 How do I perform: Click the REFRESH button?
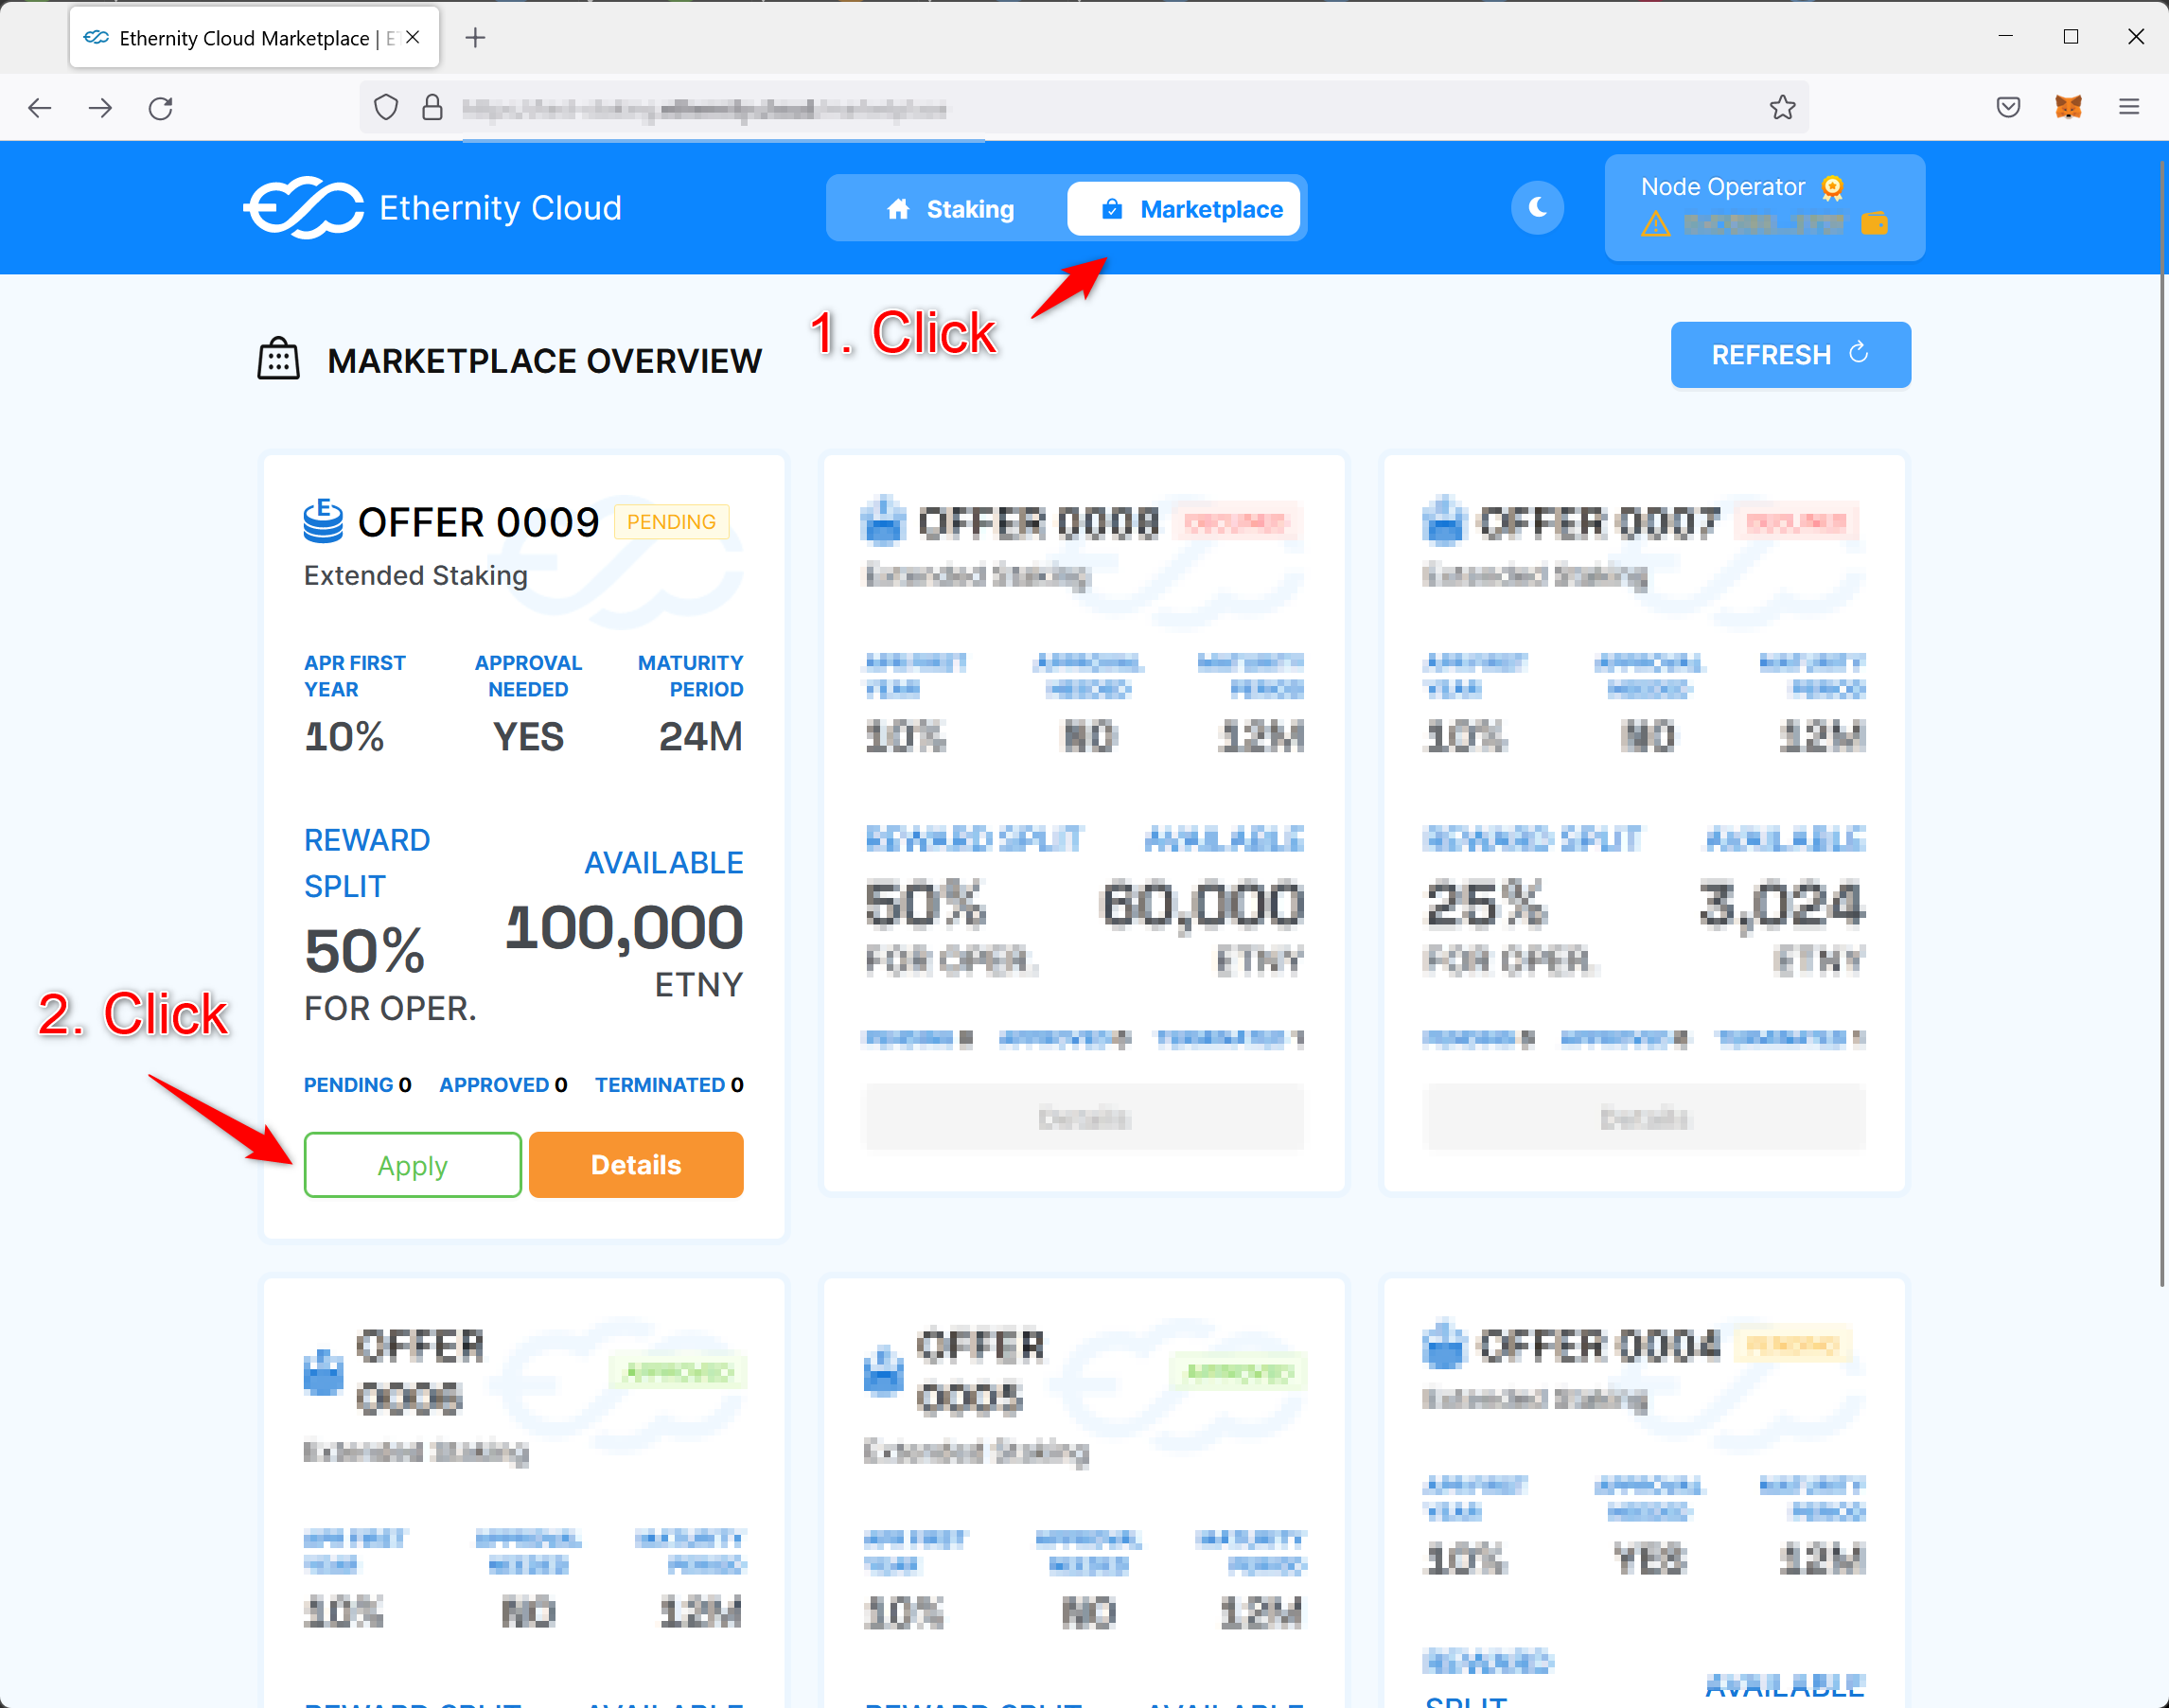[x=1790, y=355]
